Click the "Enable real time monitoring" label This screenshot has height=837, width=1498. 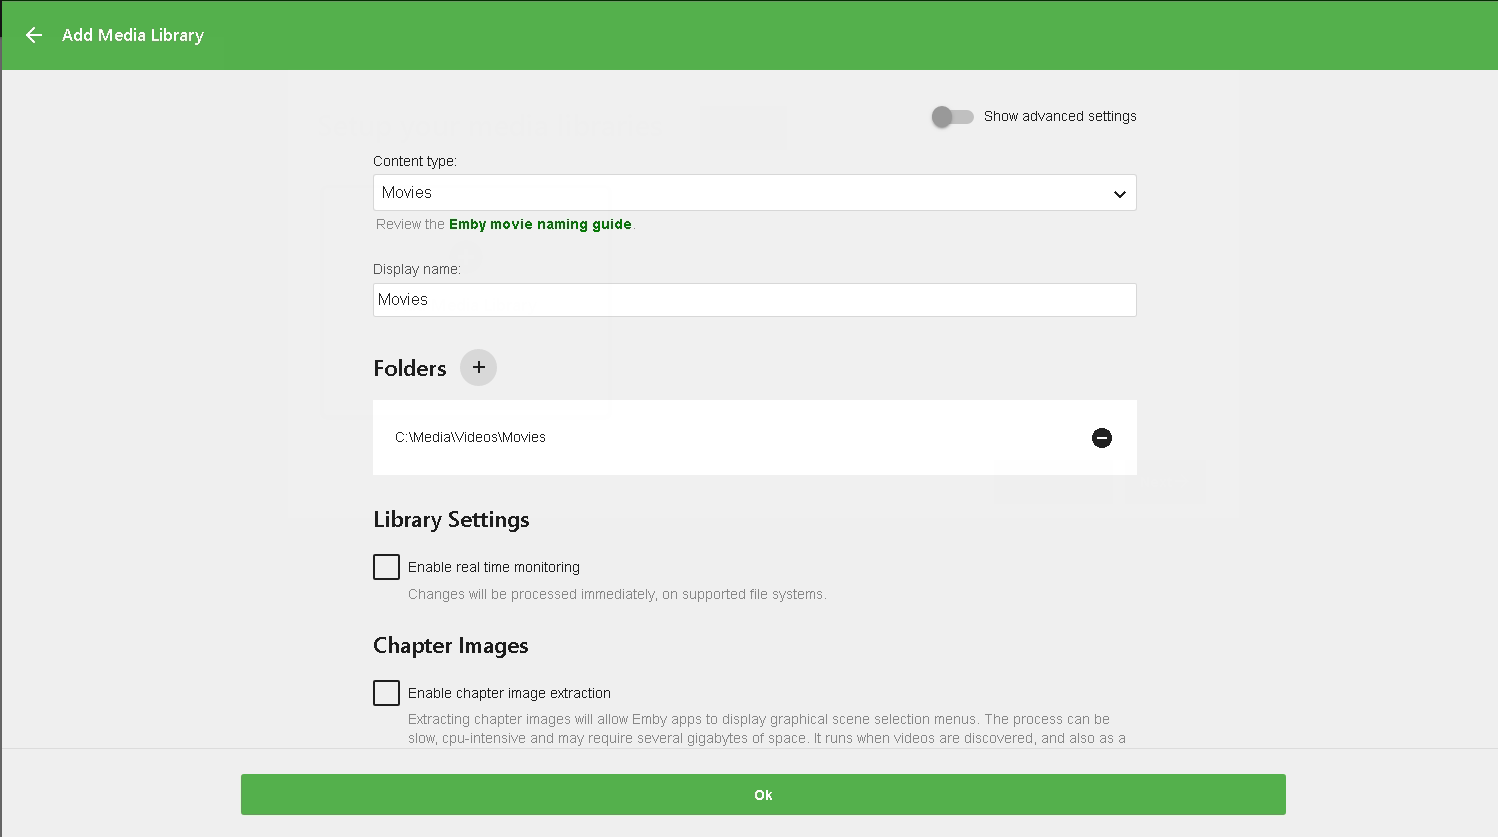[493, 567]
